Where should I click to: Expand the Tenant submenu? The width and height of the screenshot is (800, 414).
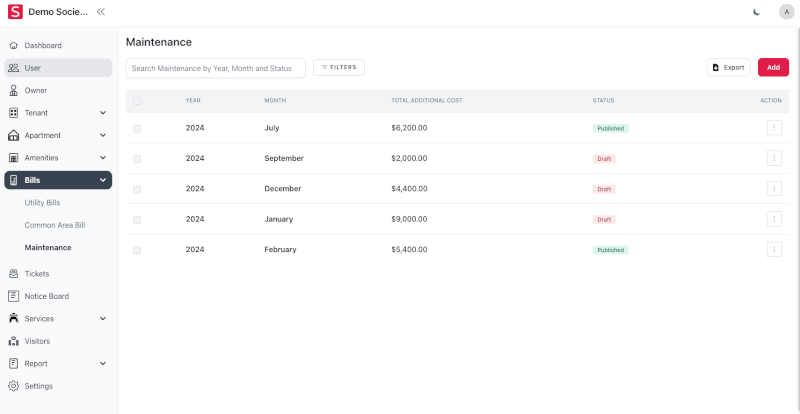(x=103, y=113)
